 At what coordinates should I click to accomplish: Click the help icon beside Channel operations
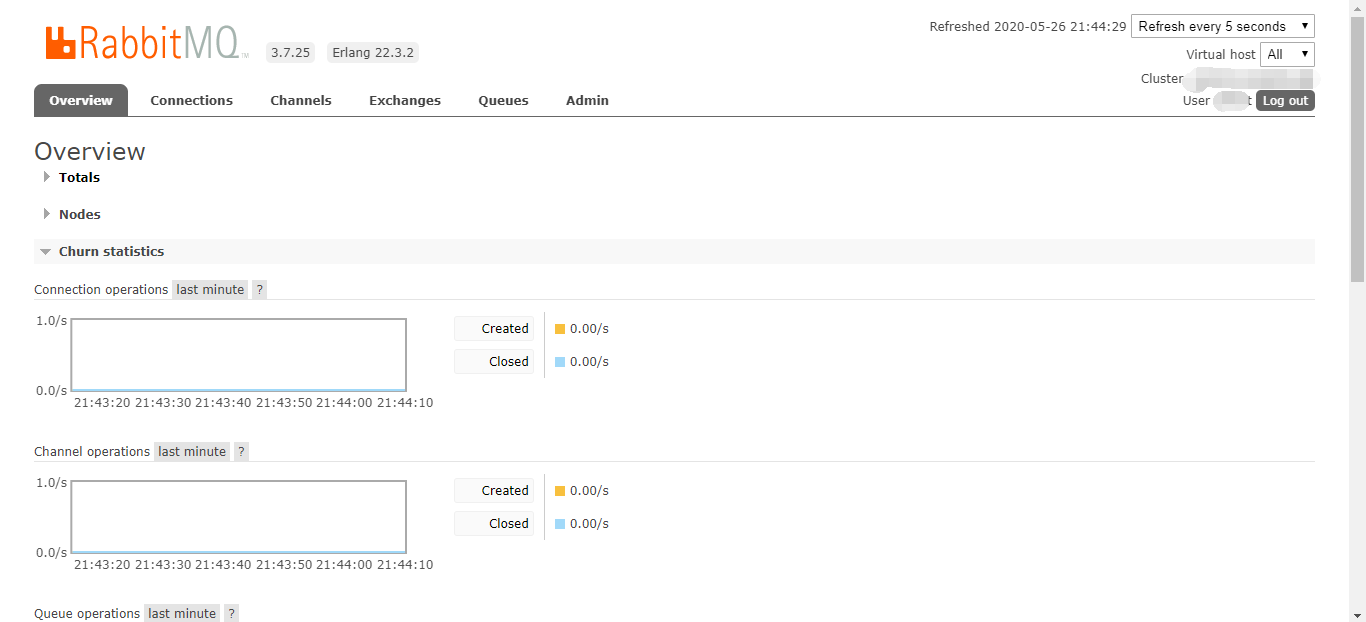240,452
